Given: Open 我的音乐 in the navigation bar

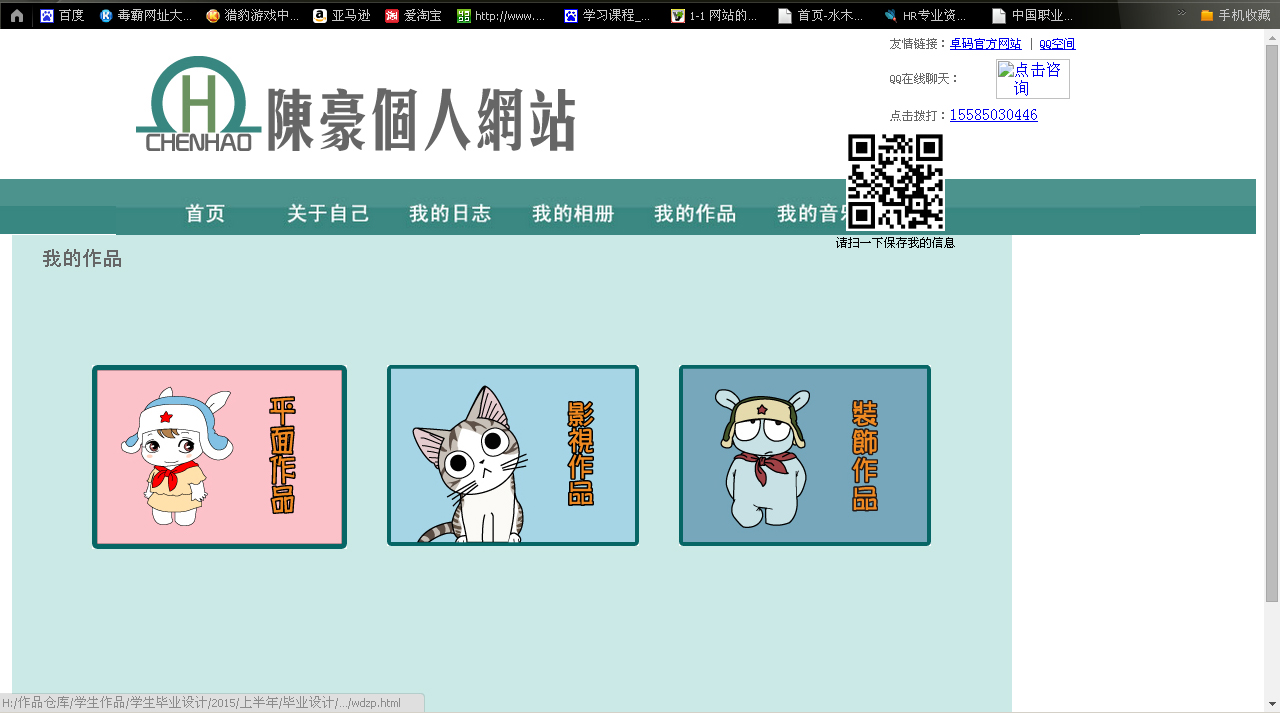Looking at the screenshot, I should (x=811, y=214).
